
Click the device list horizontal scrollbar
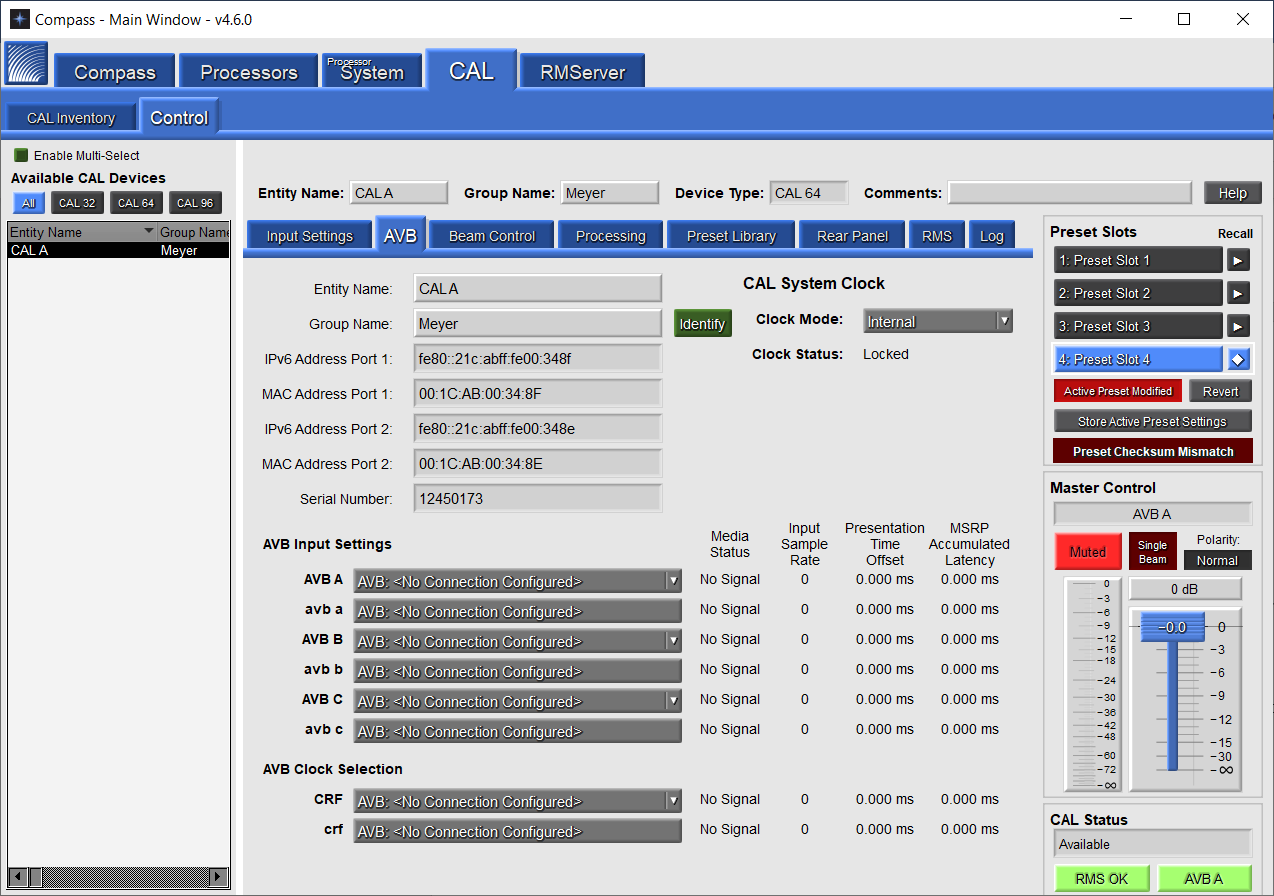point(120,877)
